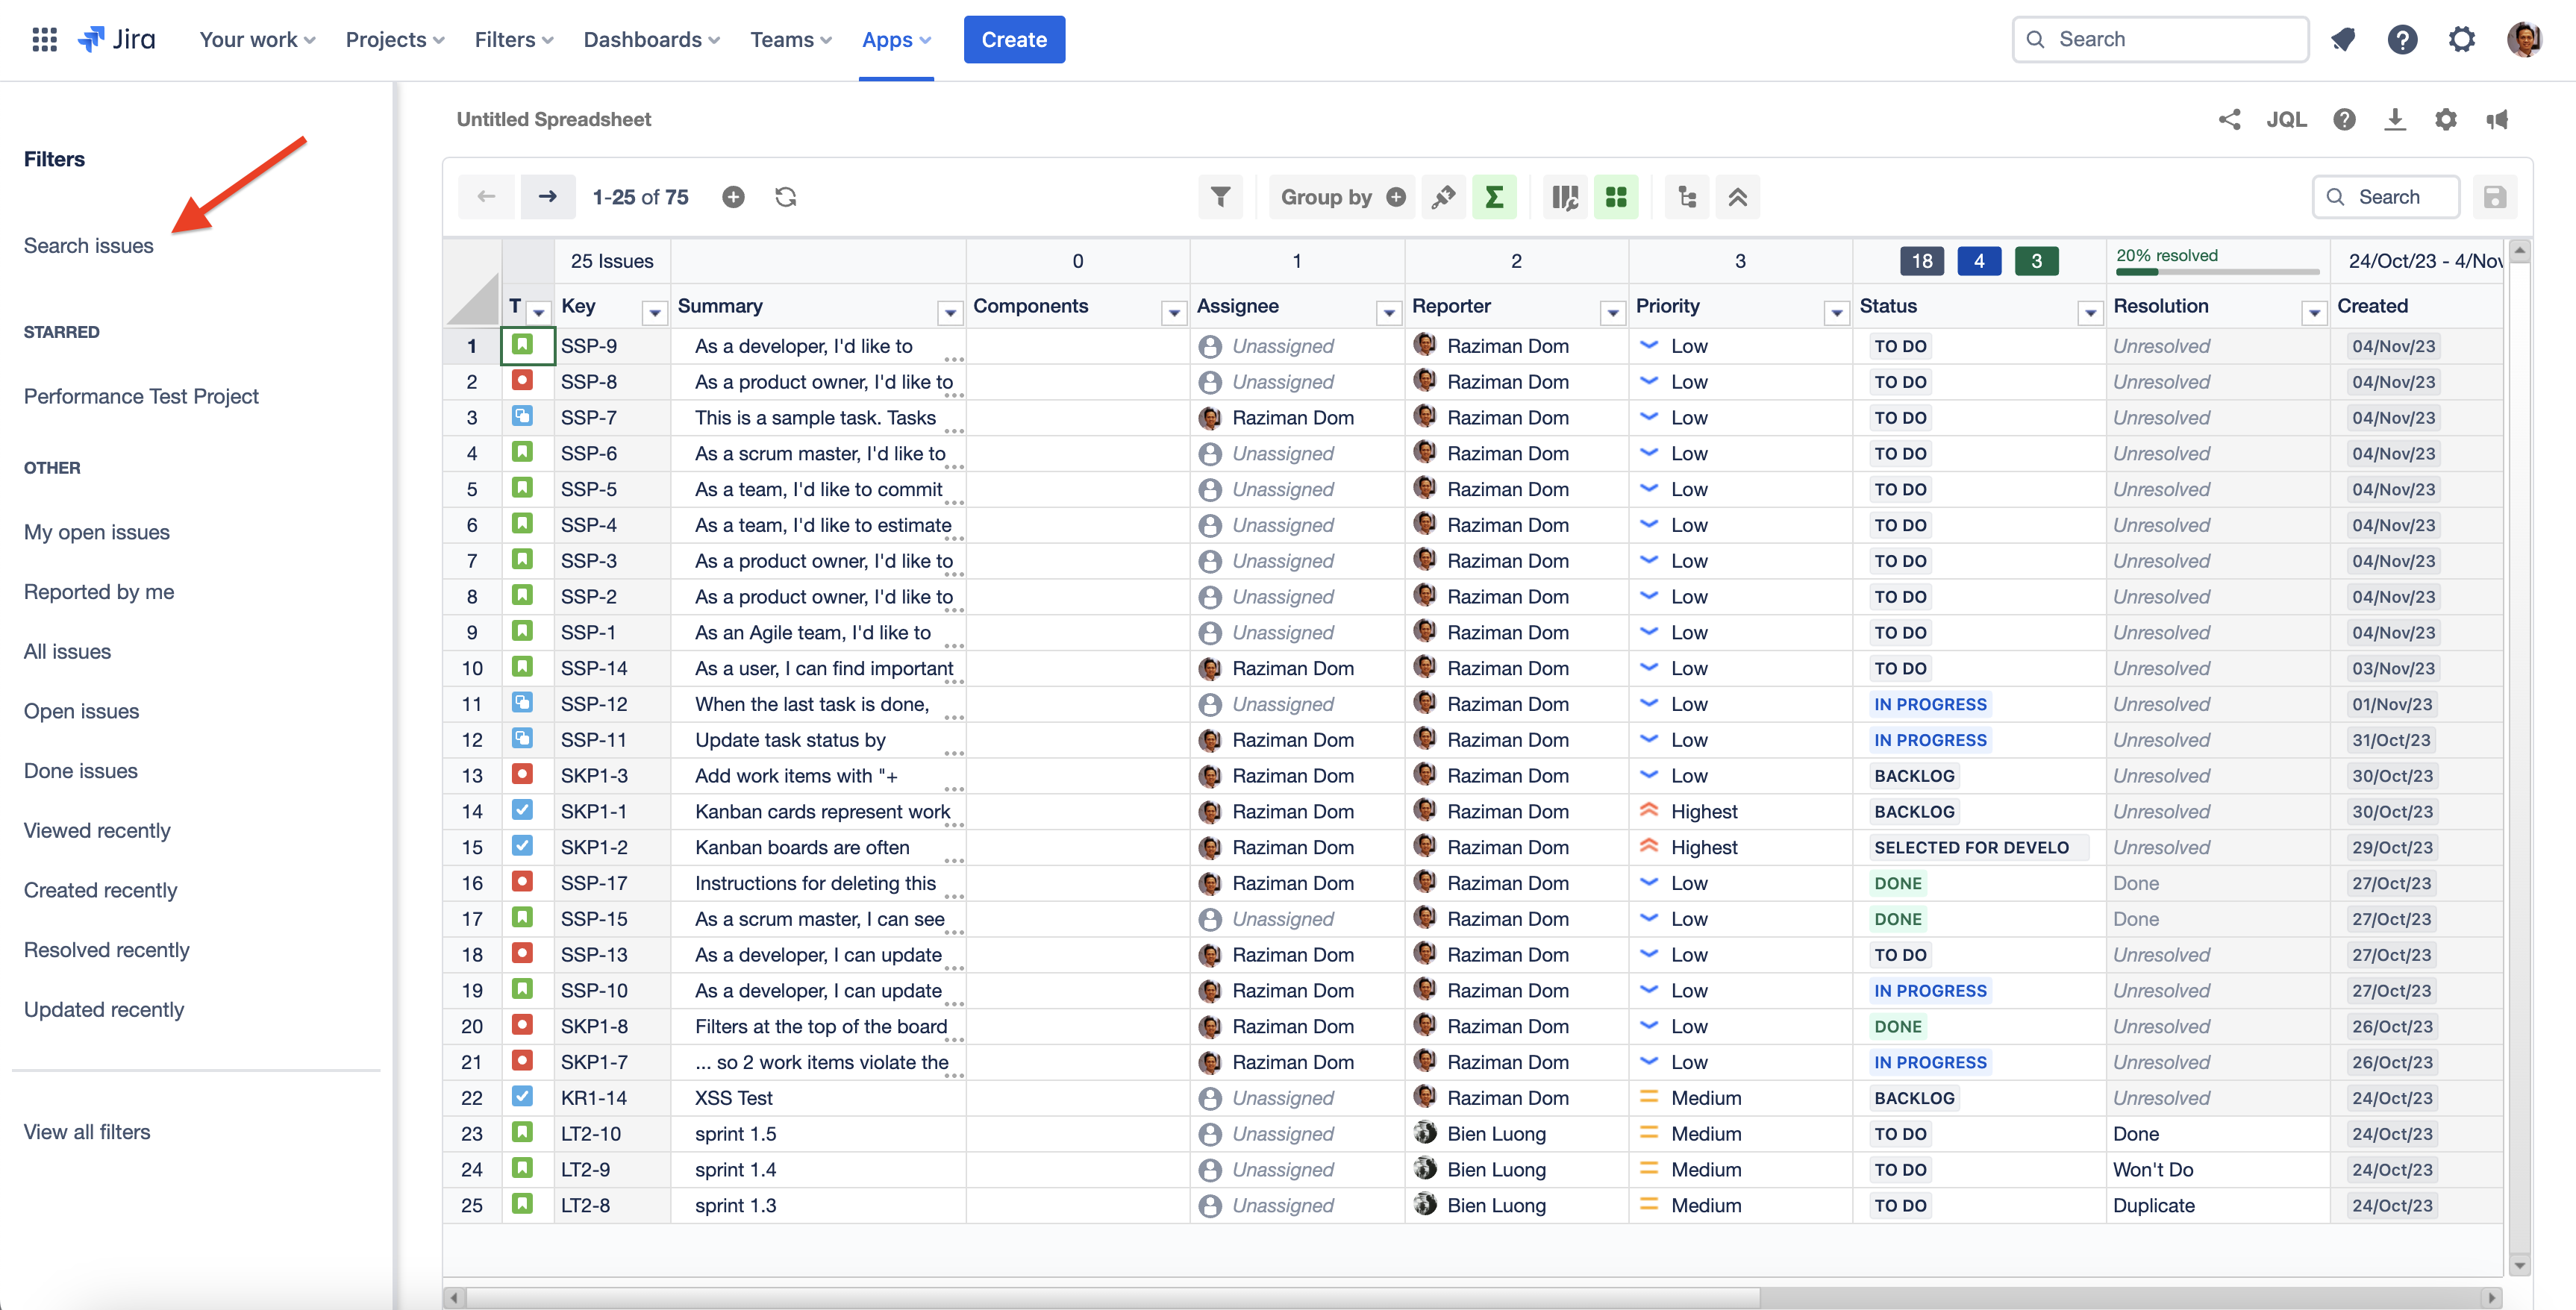Click the 20% resolved progress bar
Screen dimensions: 2576x1310
[2217, 270]
